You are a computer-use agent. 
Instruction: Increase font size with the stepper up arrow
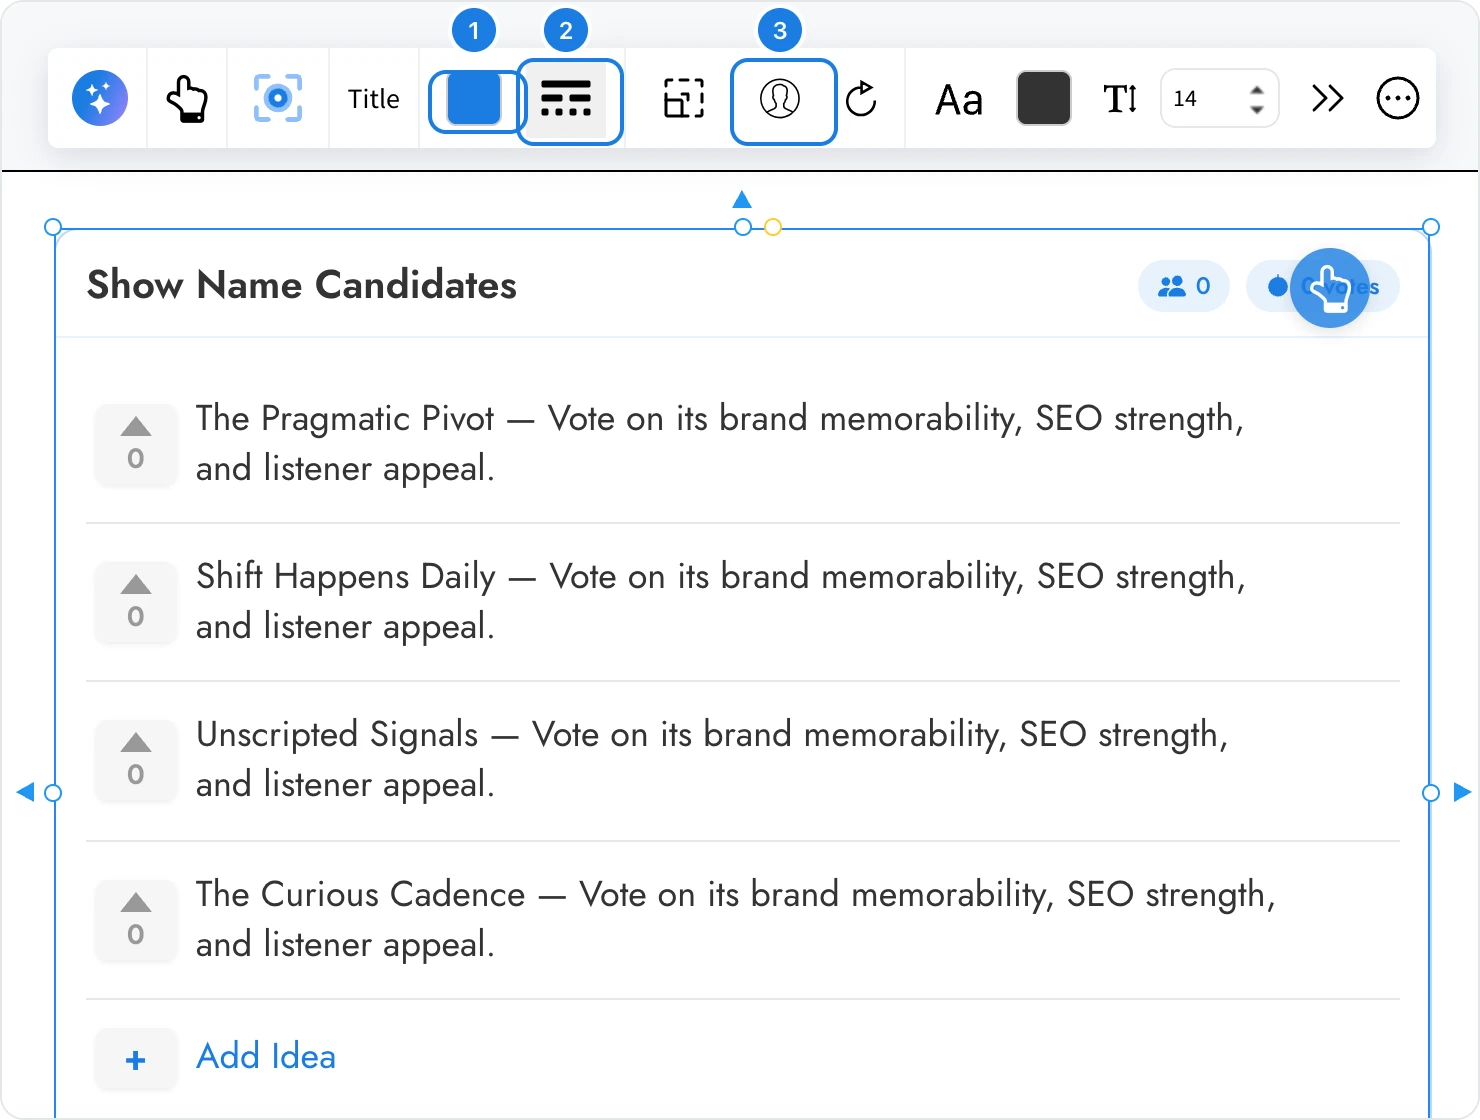coord(1257,89)
